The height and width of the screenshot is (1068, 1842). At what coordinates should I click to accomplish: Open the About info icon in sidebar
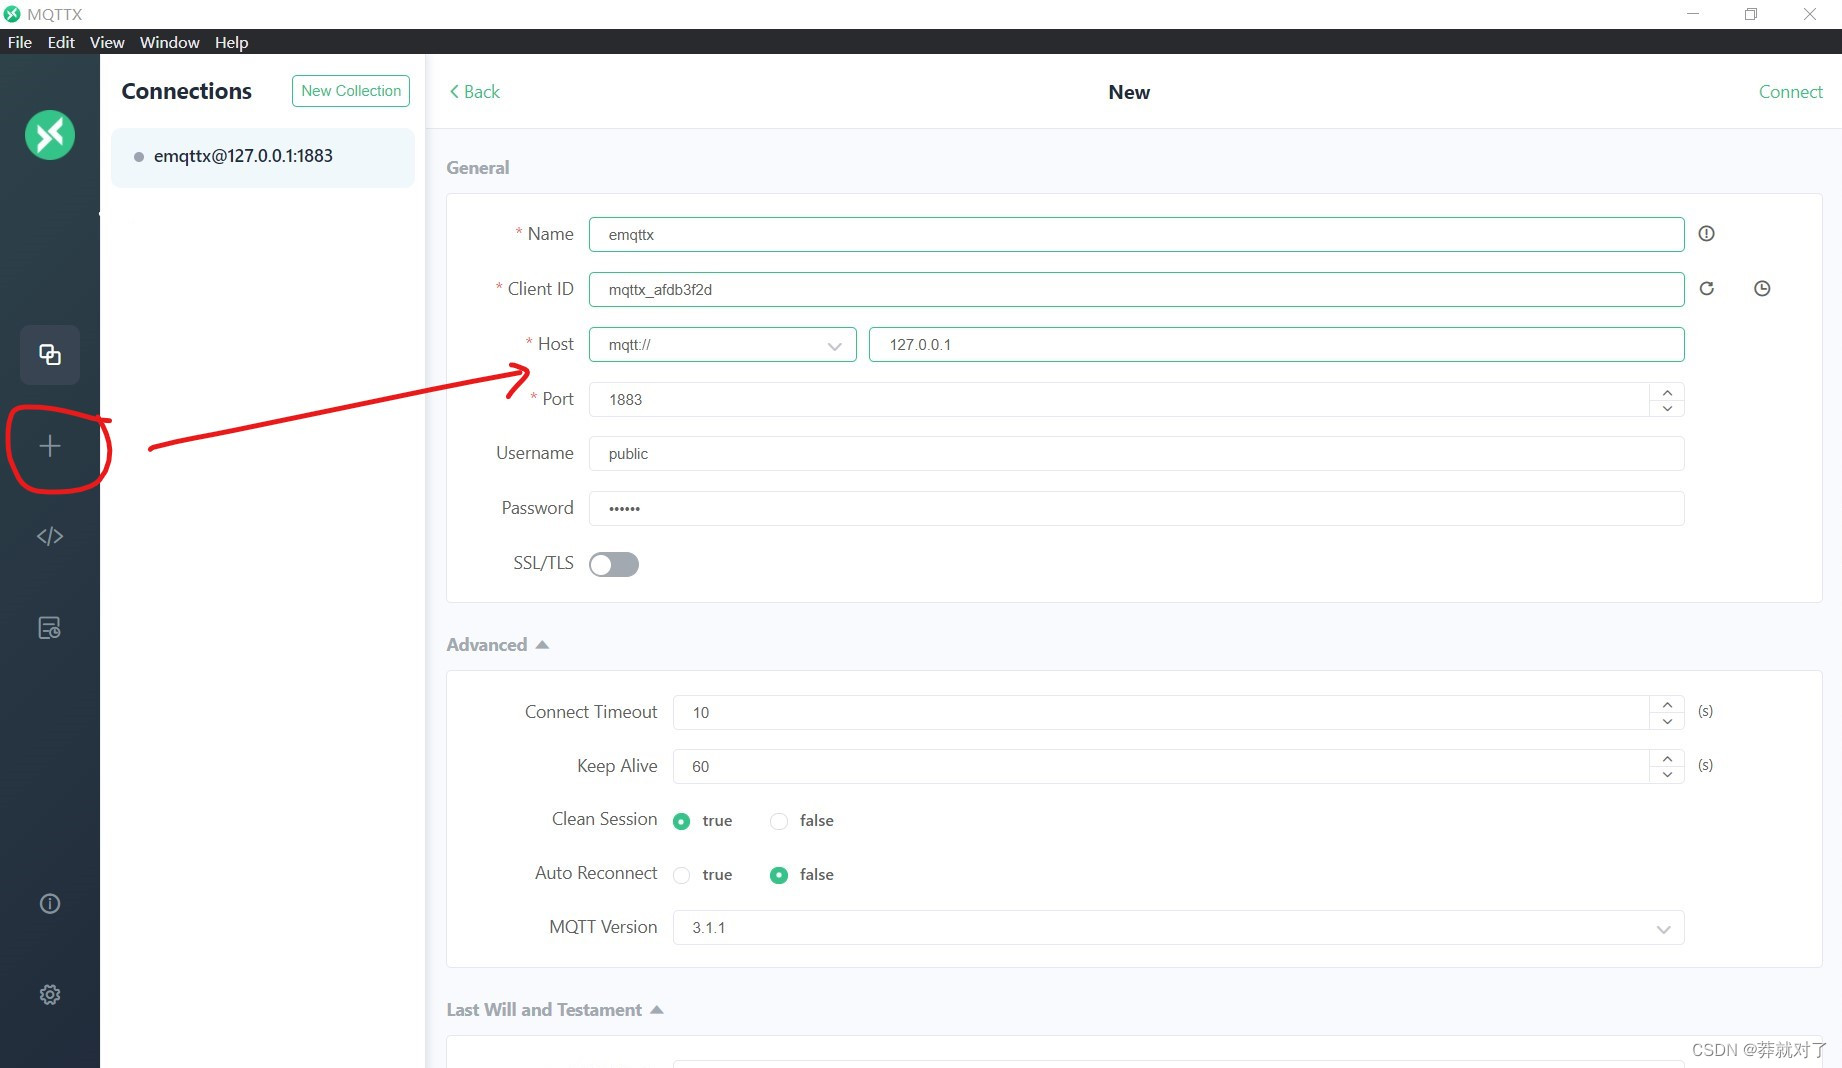point(50,904)
